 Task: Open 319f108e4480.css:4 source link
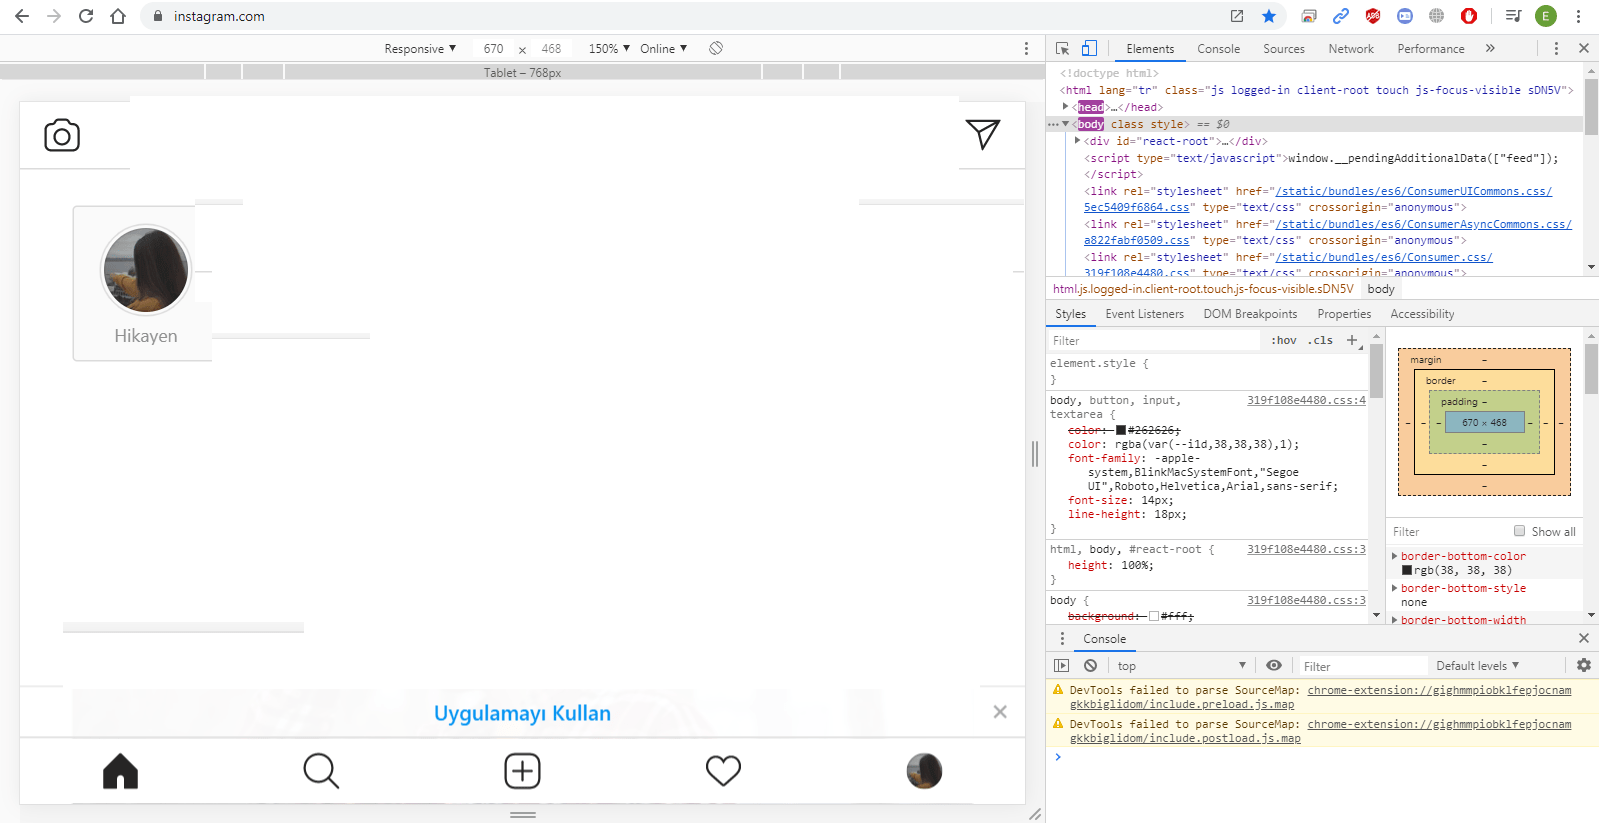(x=1306, y=400)
